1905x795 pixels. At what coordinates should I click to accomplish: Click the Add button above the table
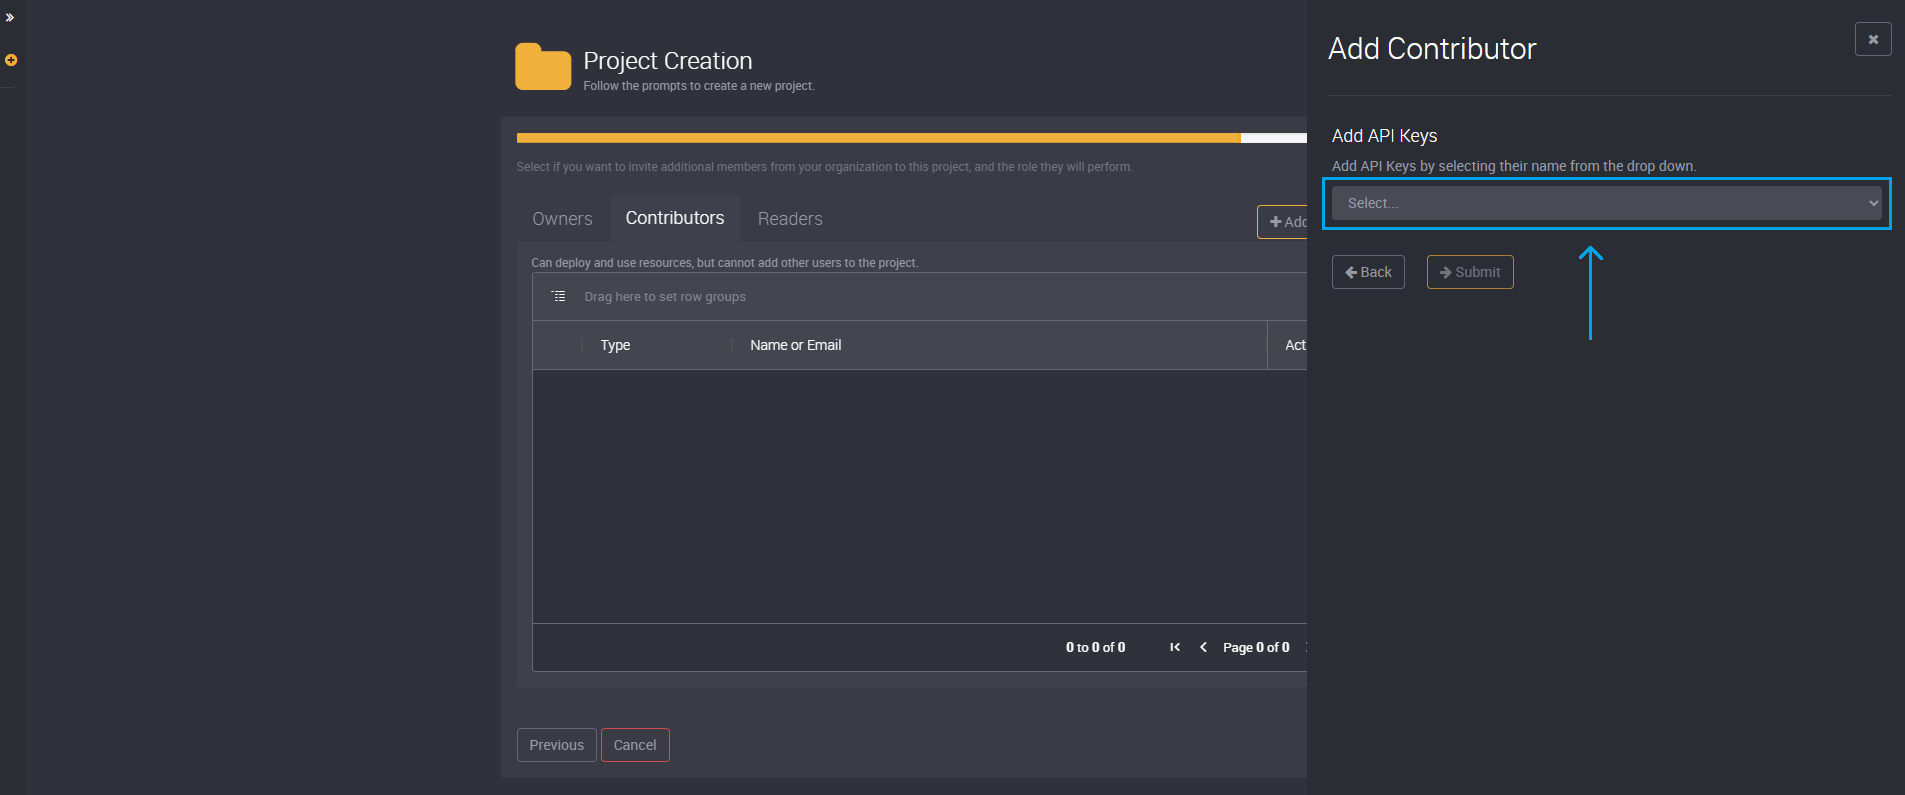(x=1283, y=222)
